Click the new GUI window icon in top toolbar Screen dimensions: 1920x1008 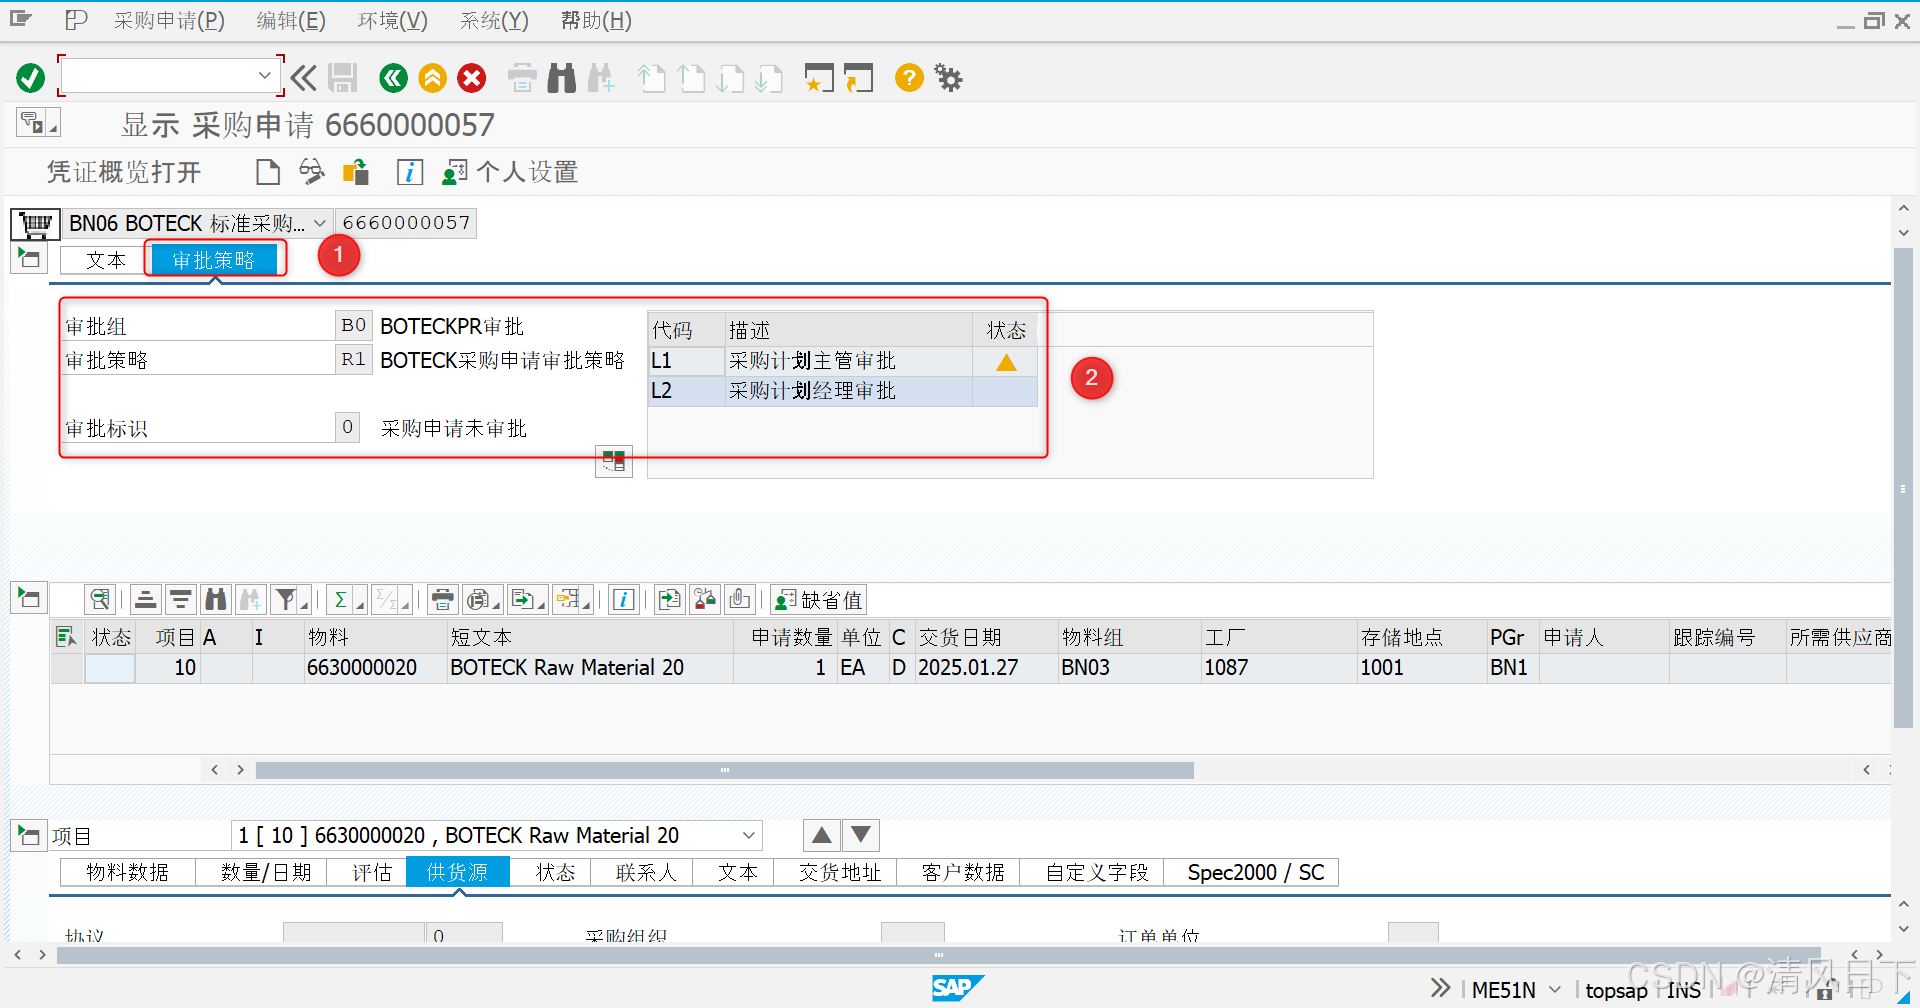point(819,77)
